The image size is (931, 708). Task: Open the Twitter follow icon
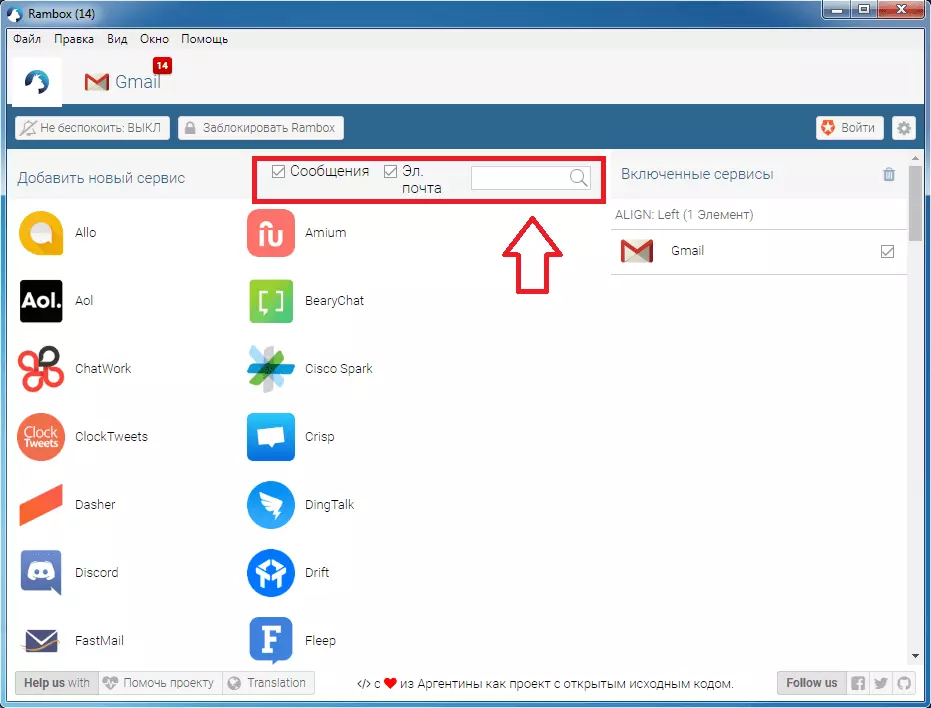click(x=881, y=683)
